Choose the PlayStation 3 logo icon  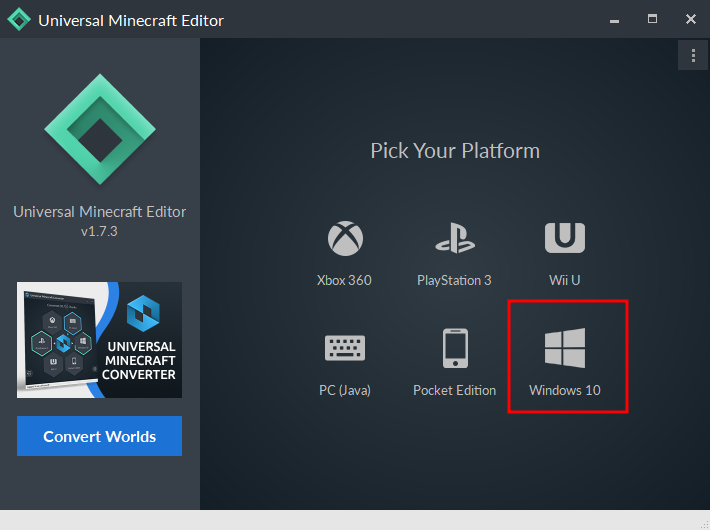[x=455, y=238]
